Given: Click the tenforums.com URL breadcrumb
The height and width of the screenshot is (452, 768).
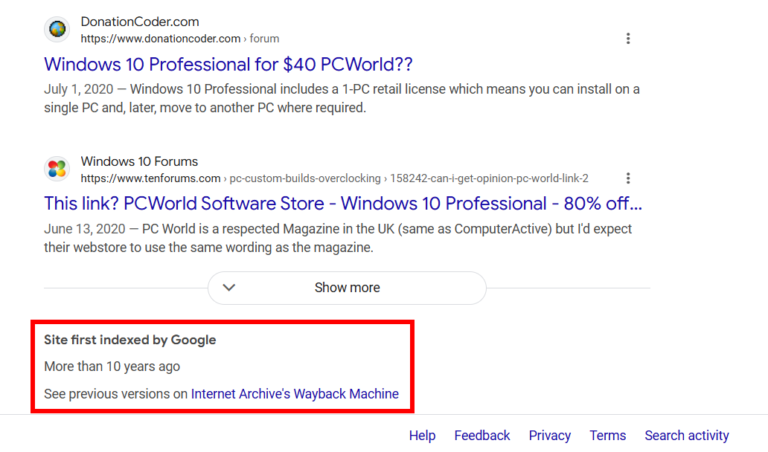Looking at the screenshot, I should [335, 178].
